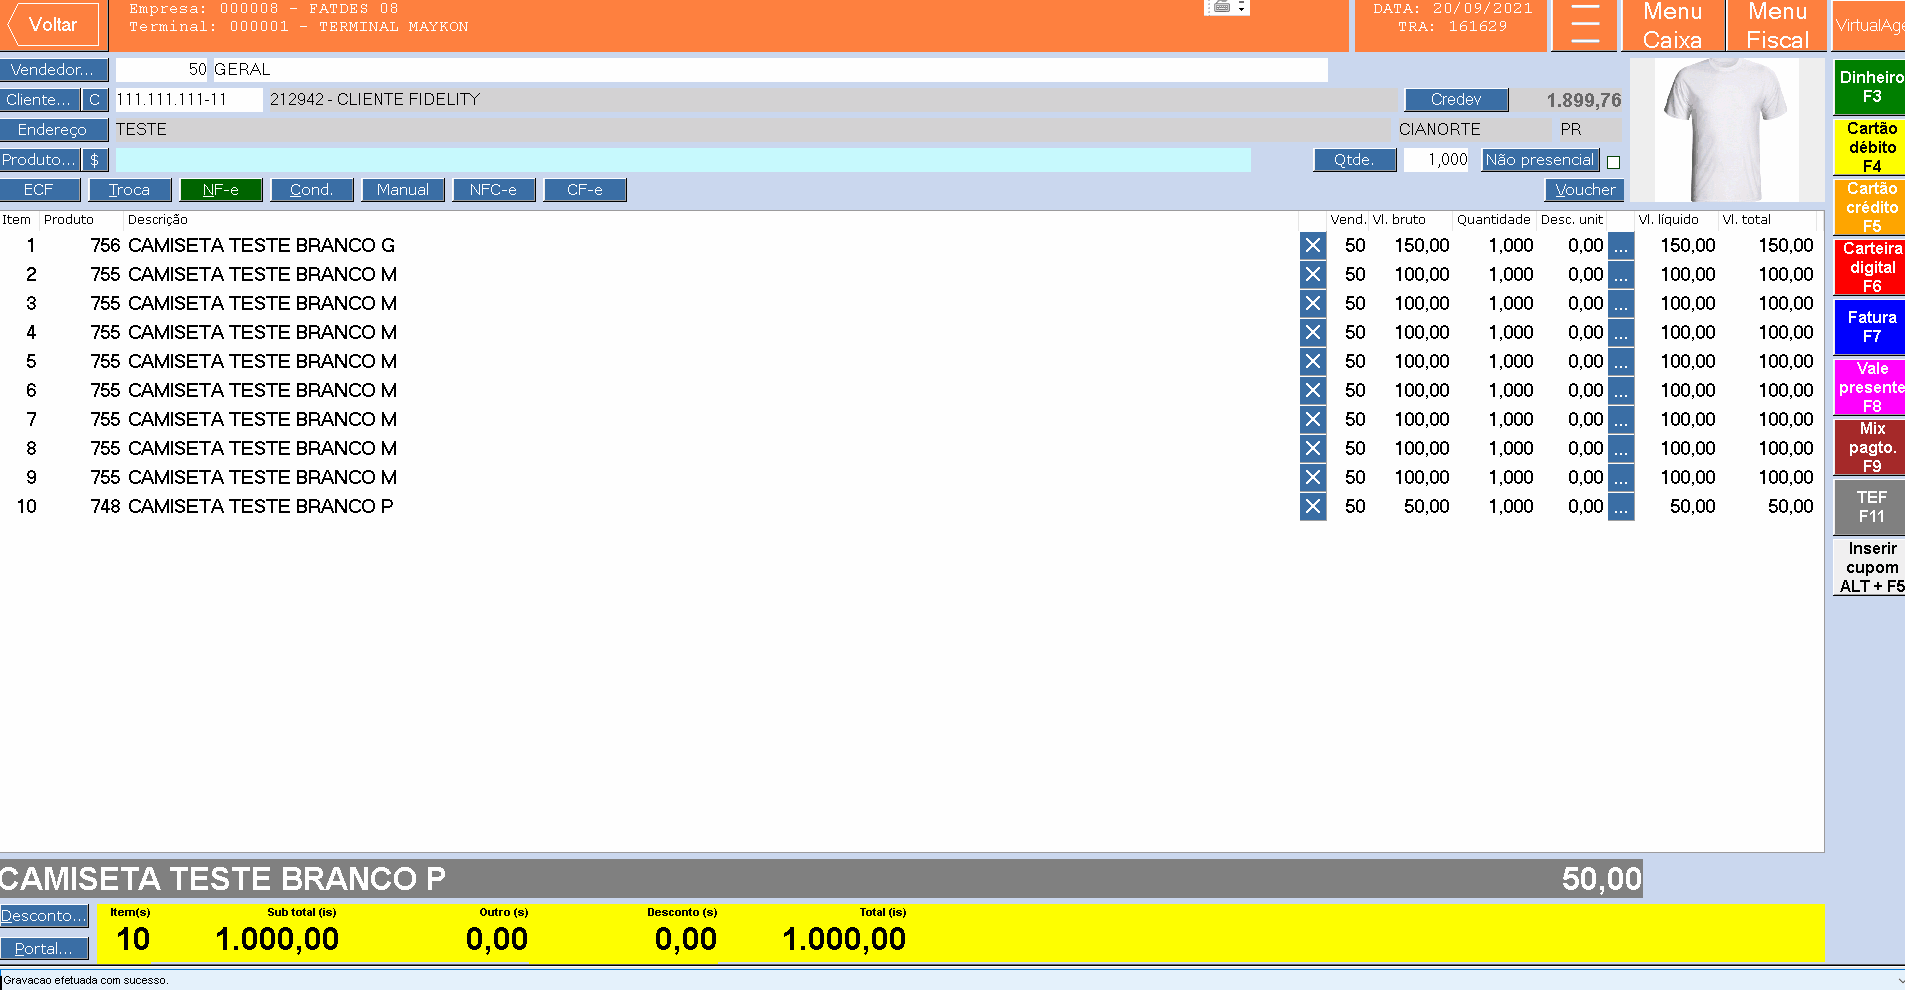Open Menu Caixa
Viewport: 1905px width, 990px height.
pyautogui.click(x=1673, y=25)
